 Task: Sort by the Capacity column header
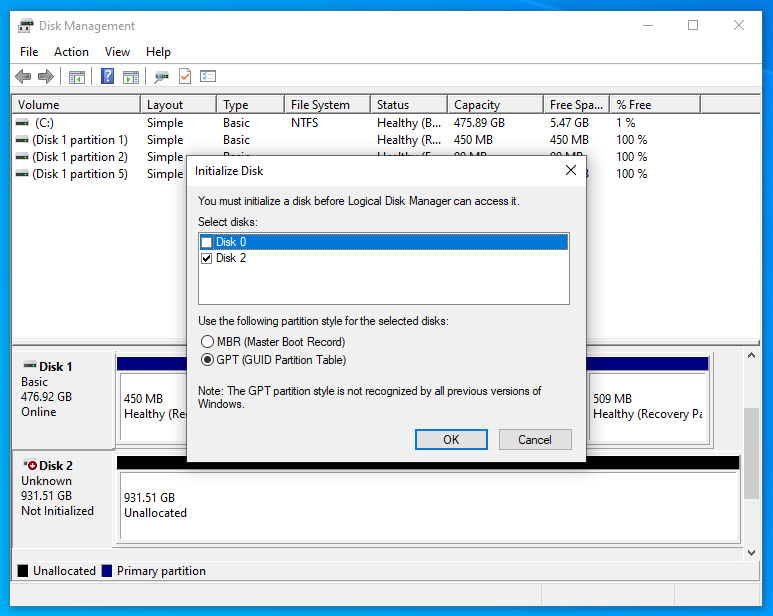pos(495,105)
